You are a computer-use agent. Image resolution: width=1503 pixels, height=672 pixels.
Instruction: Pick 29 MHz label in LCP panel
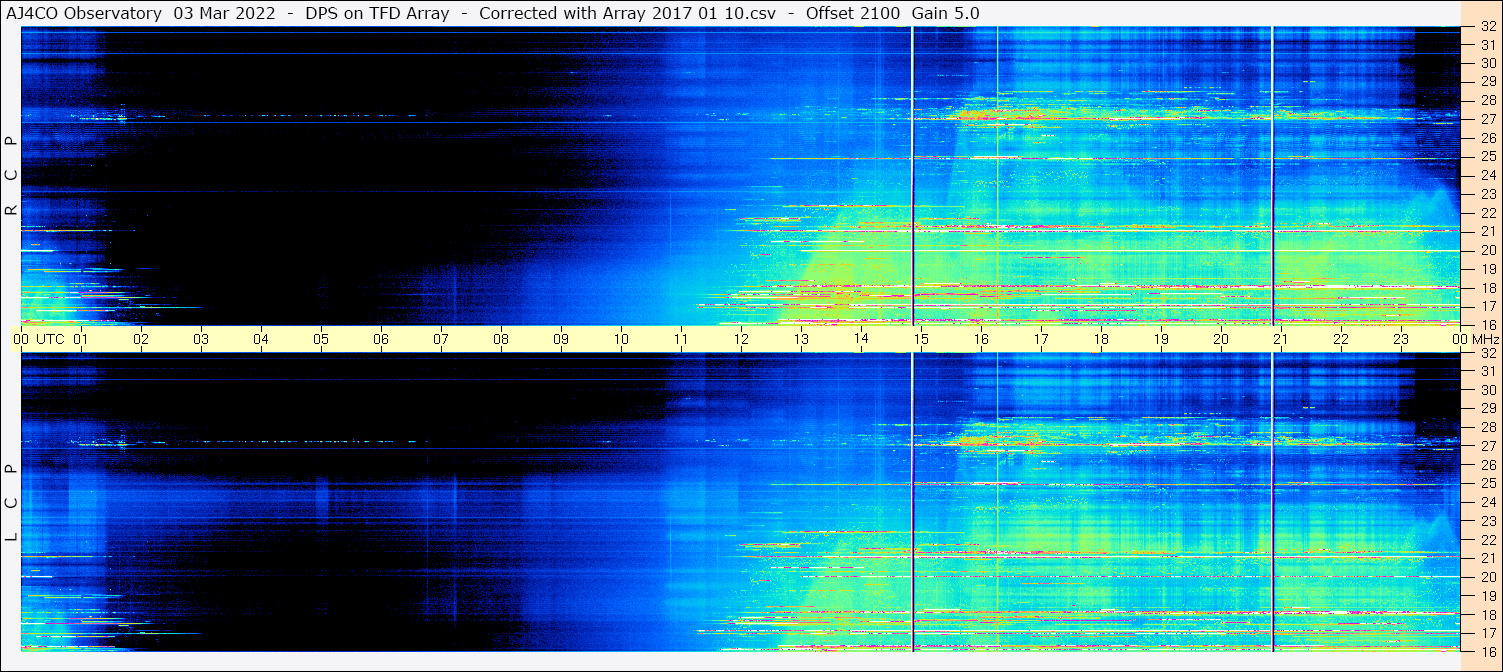1487,409
